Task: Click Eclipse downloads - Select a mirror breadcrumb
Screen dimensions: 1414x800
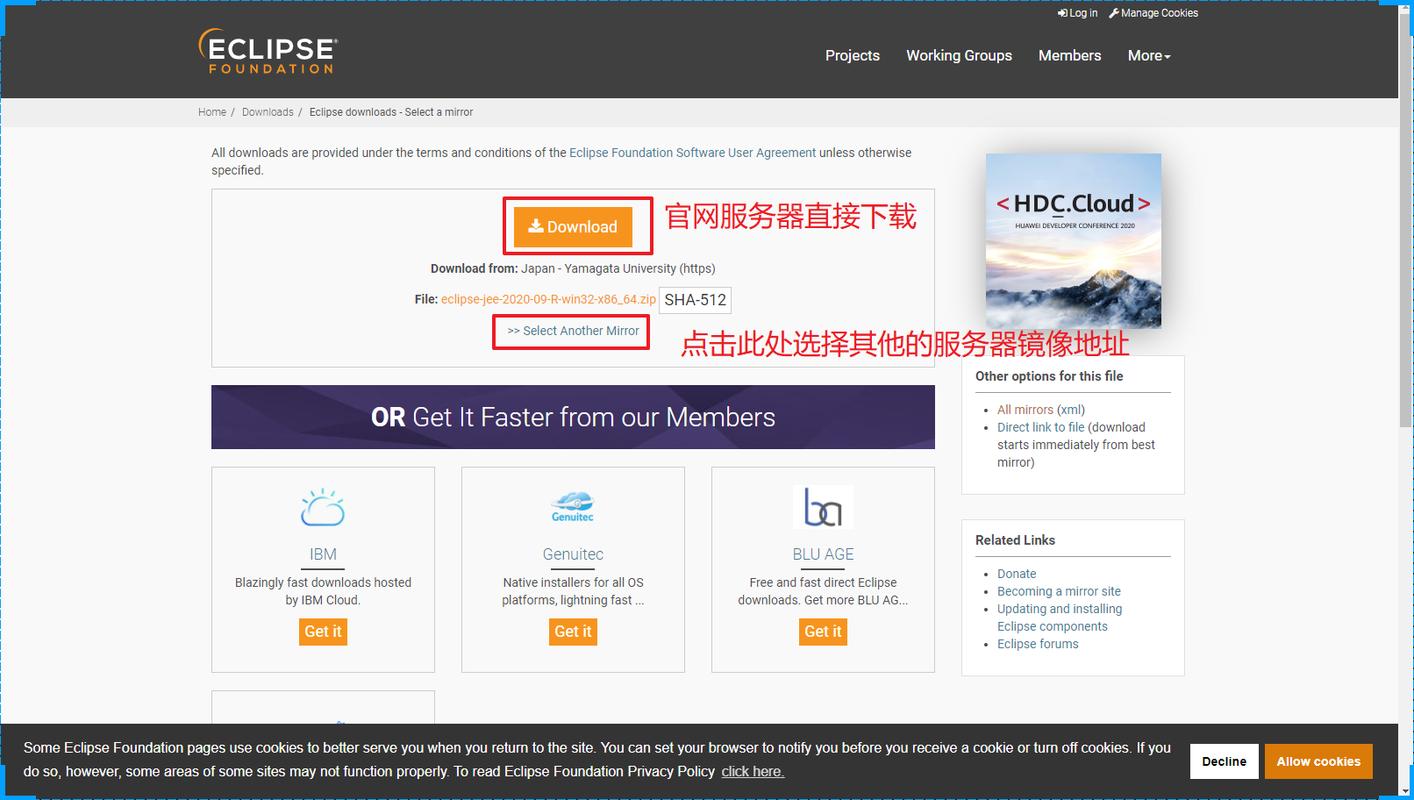Action: pyautogui.click(x=391, y=112)
